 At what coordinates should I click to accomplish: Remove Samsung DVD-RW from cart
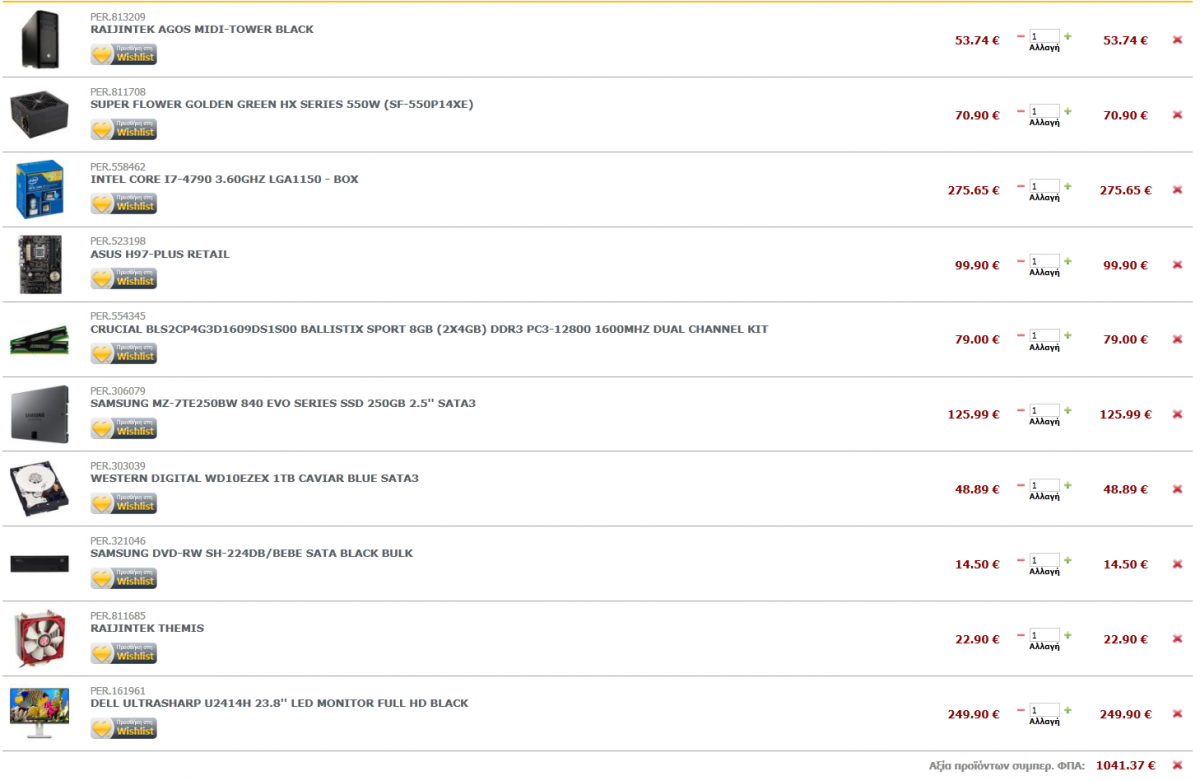[x=1177, y=564]
